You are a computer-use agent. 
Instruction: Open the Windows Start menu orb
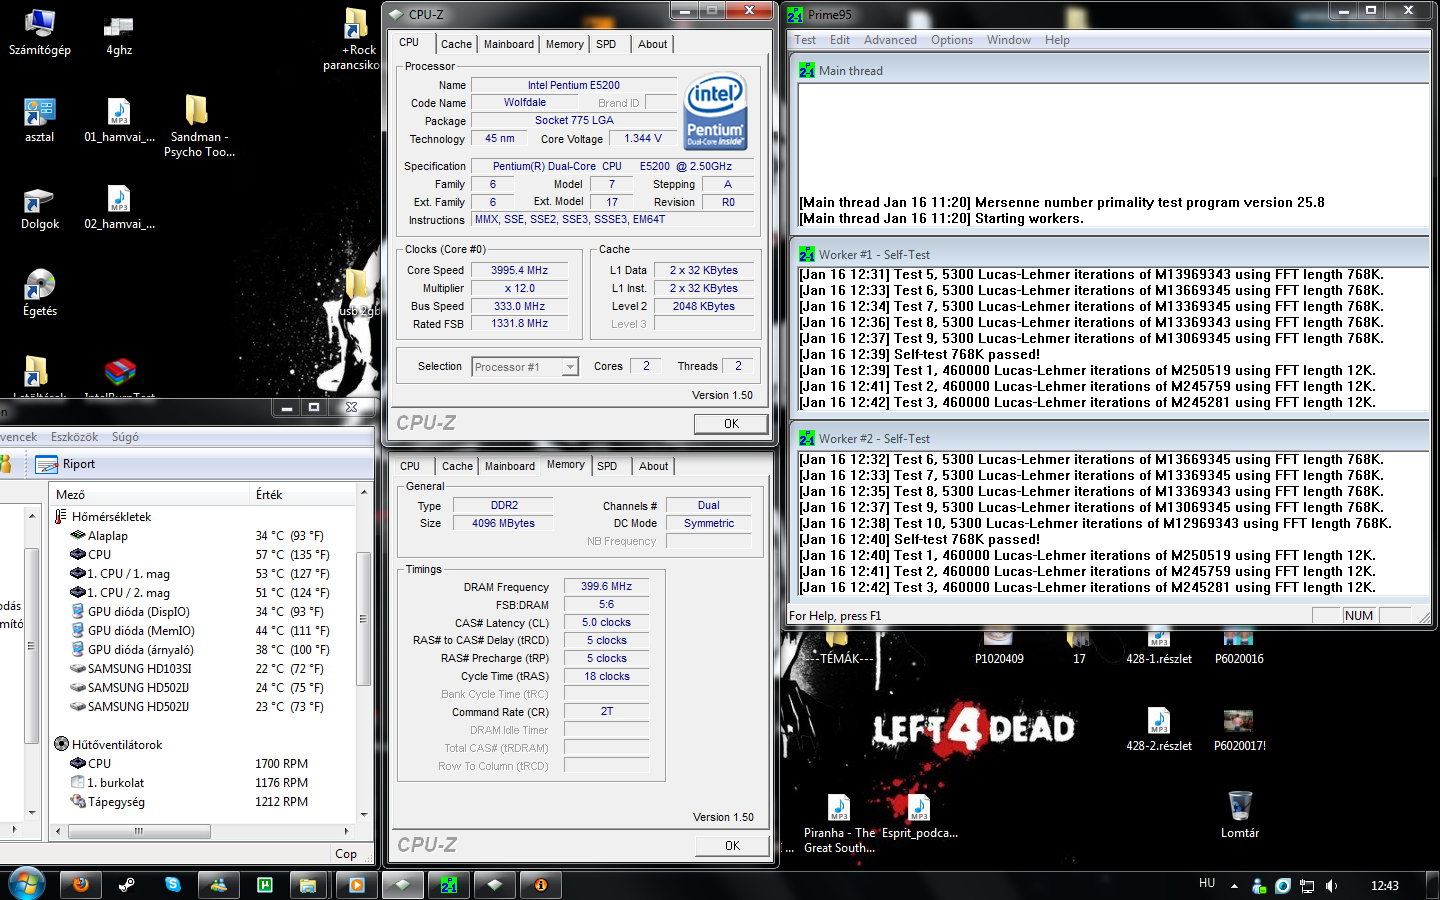tap(27, 885)
